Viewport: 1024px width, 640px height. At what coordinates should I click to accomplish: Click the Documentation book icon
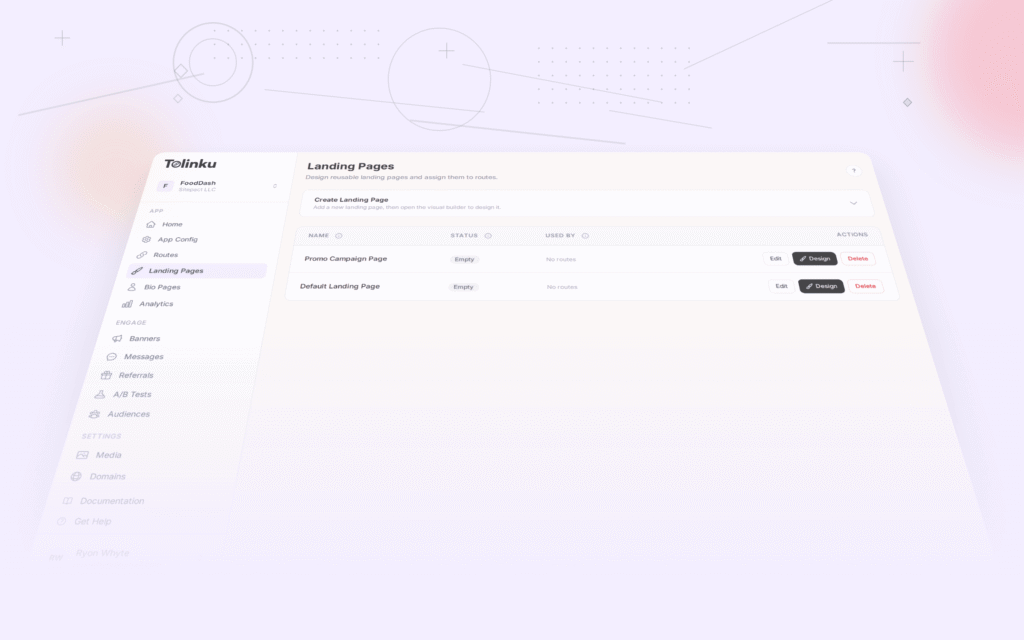67,501
